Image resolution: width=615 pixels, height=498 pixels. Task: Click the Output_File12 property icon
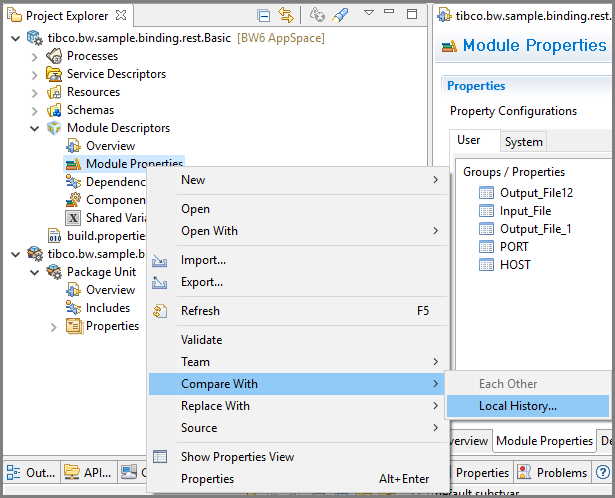[486, 193]
